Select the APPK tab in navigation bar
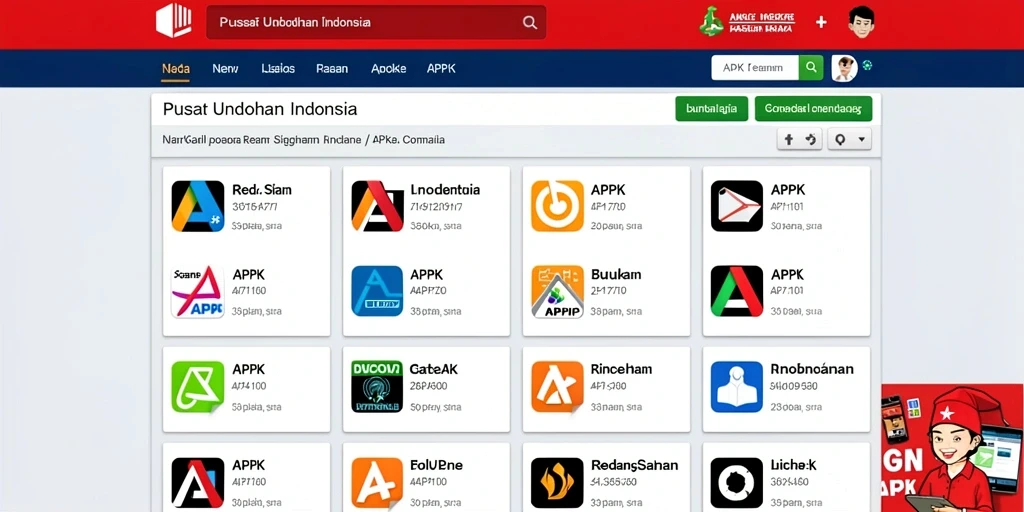Screen dimensions: 1024x512 [x=441, y=68]
